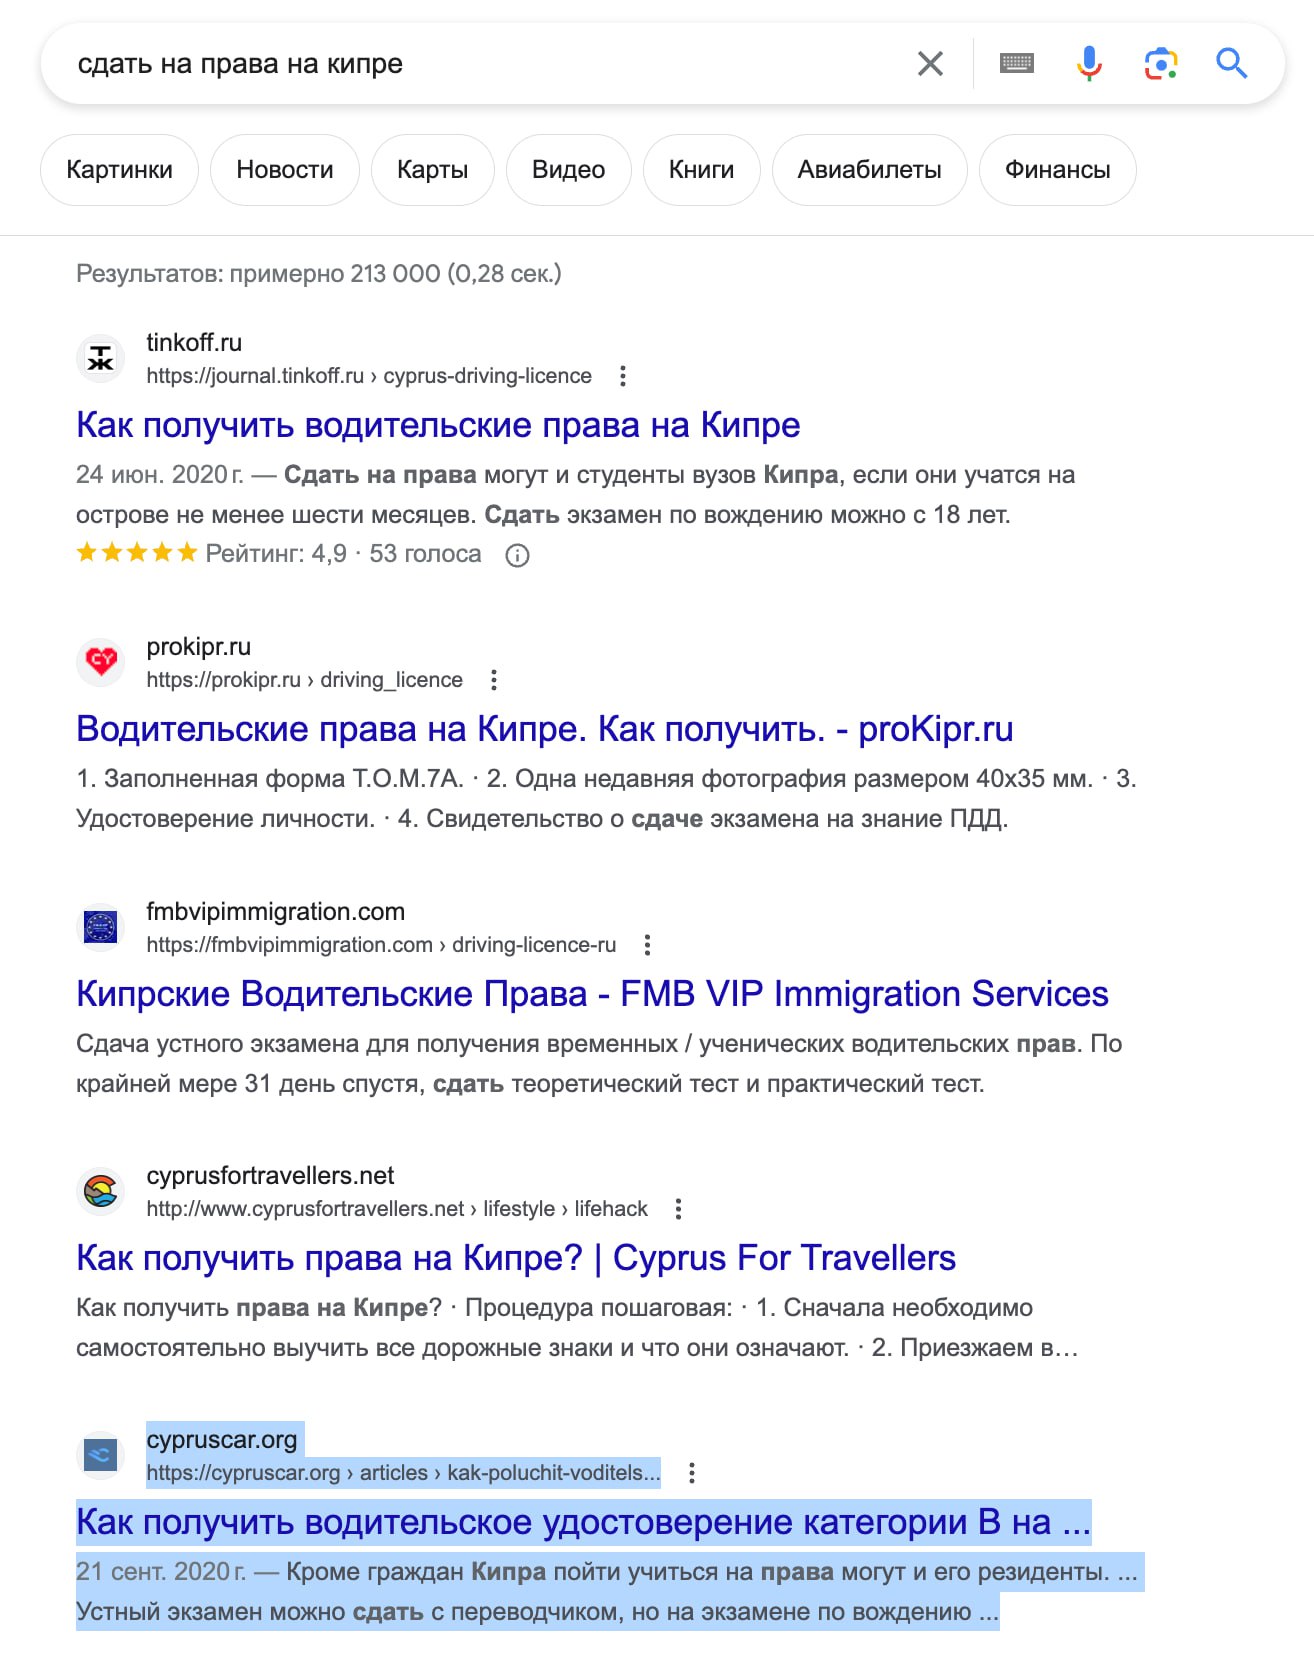
Task: Open three-dot menu for tinkoff.ru result
Action: [623, 376]
